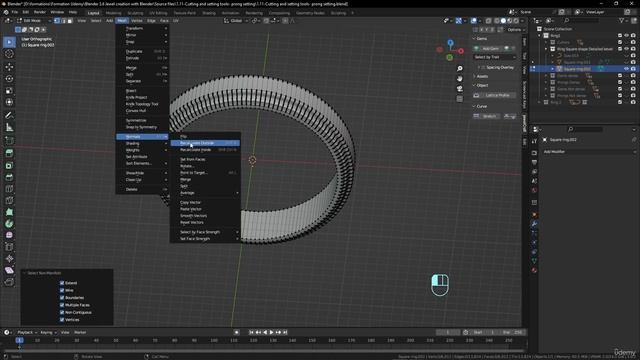Open the Global orientation dropdown
The width and height of the screenshot is (640, 360).
pos(236,20)
